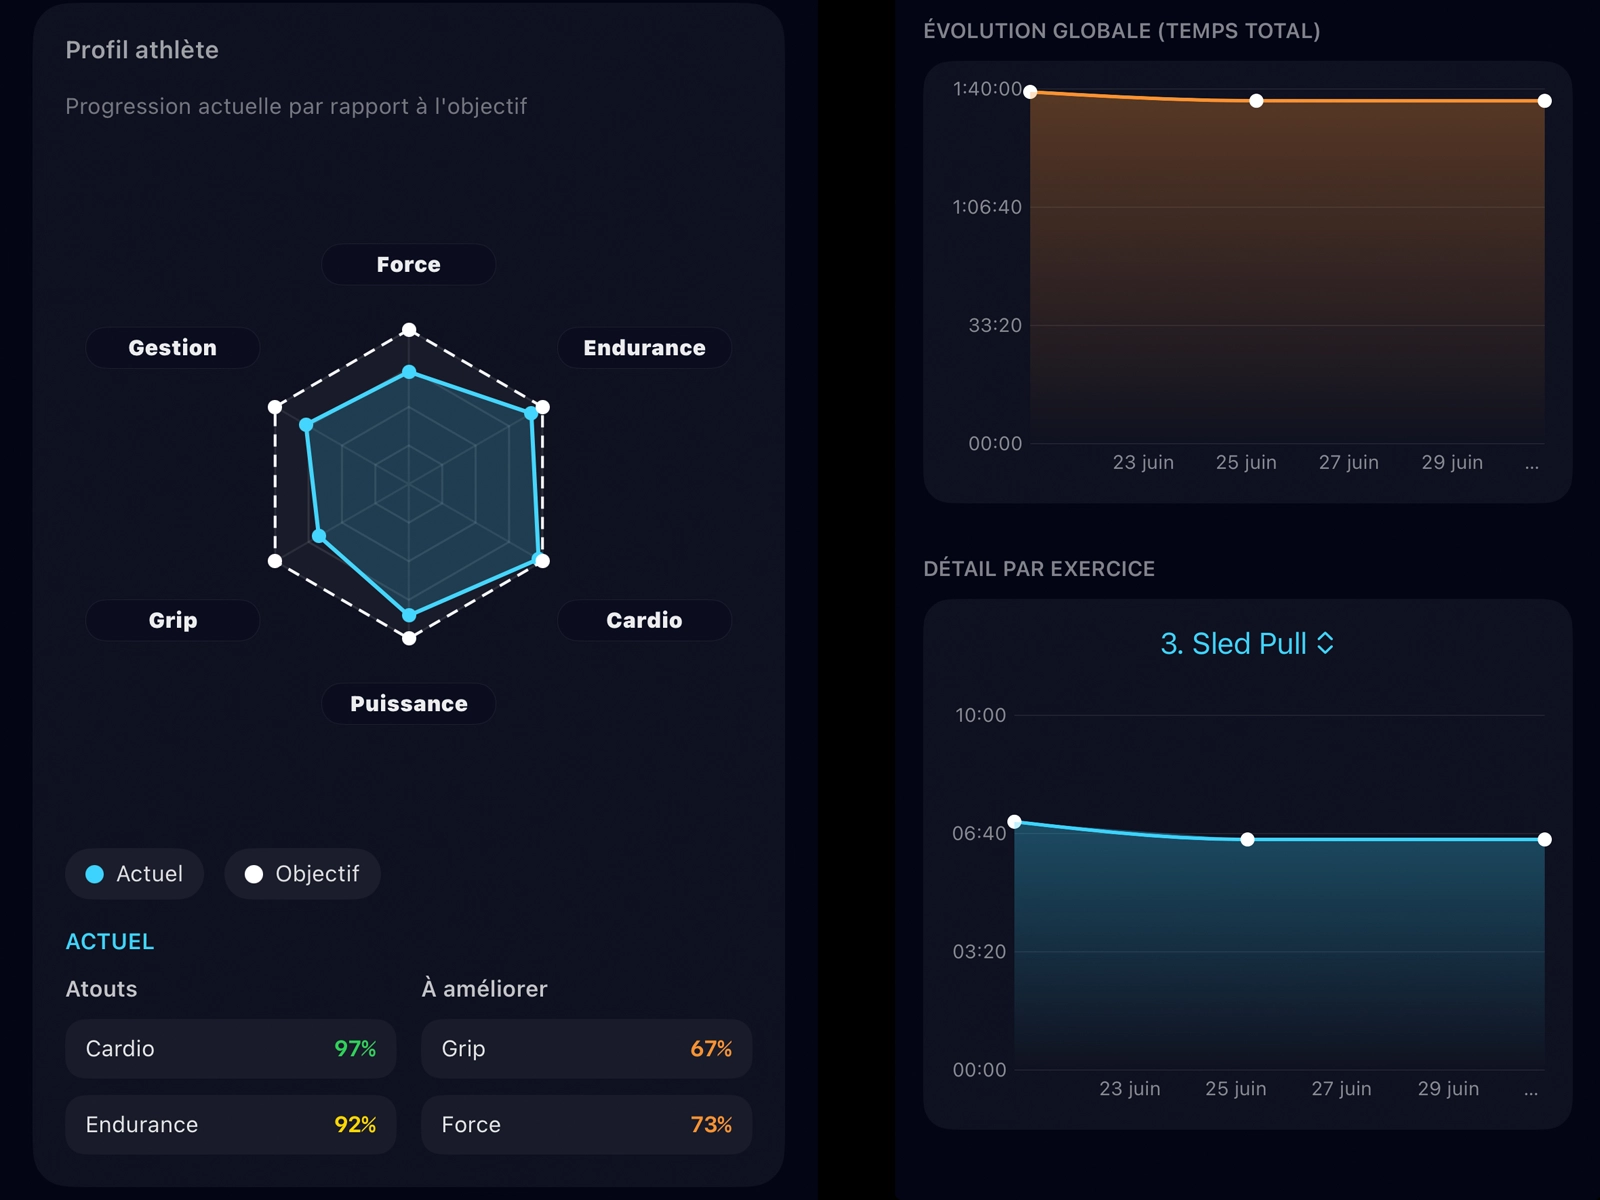Select the Cardio label on the radar chart
1600x1200 pixels.
click(644, 620)
